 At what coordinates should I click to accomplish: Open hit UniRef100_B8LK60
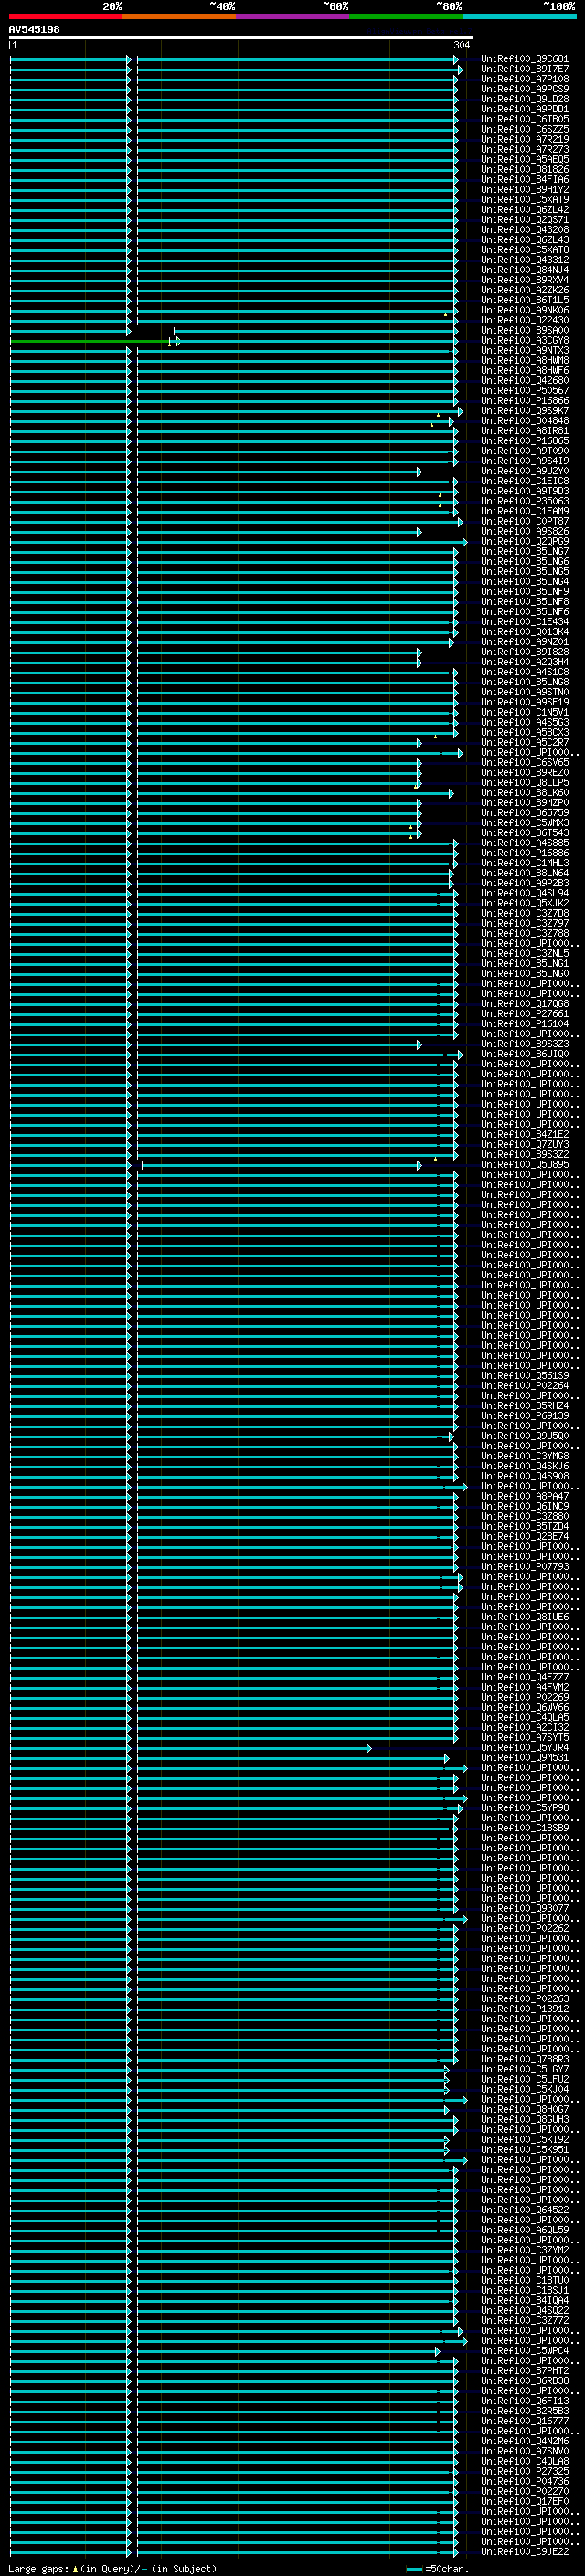click(x=525, y=792)
